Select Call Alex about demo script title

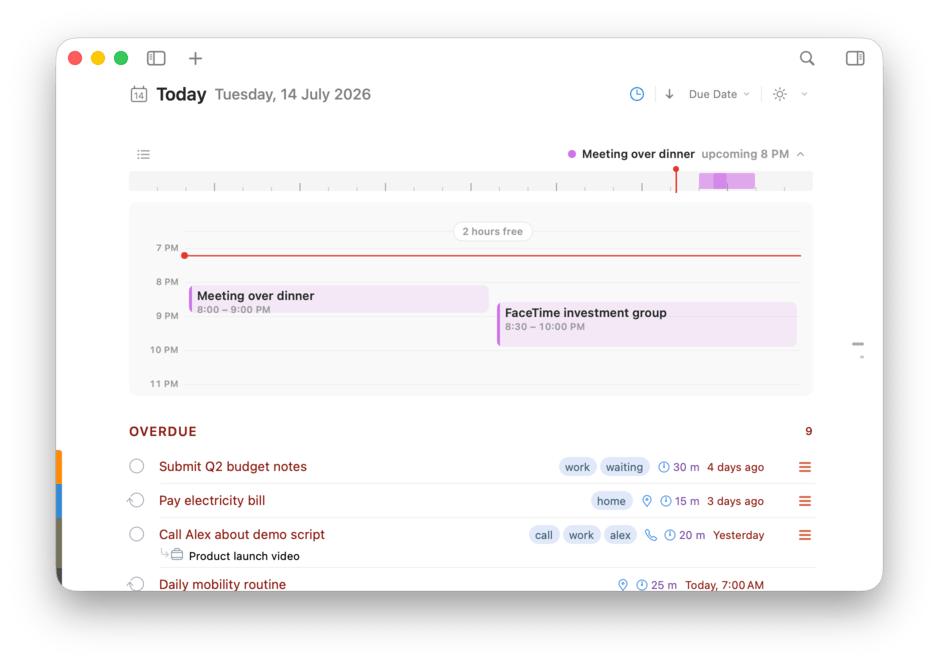242,534
